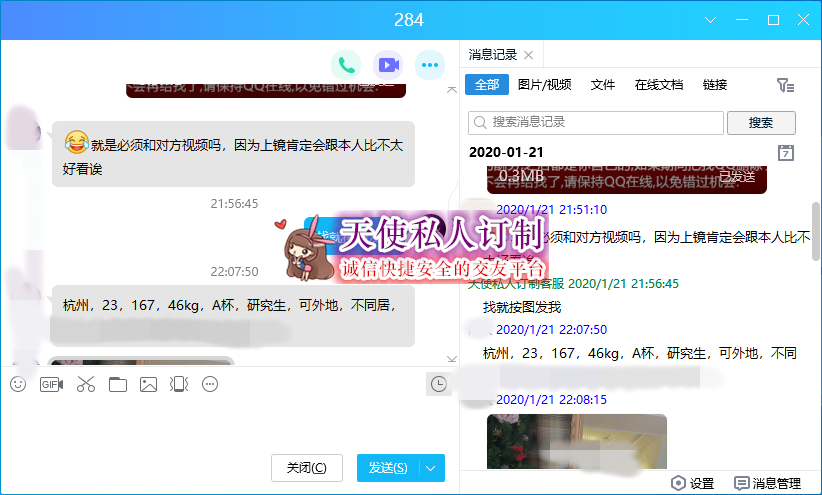822x495 pixels.
Task: Switch to the 在线文档 tab
Action: point(659,85)
